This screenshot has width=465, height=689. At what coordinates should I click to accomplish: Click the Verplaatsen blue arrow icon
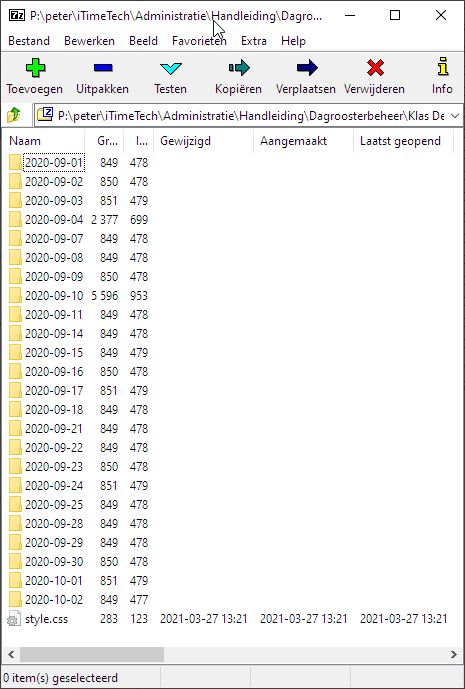(x=307, y=68)
